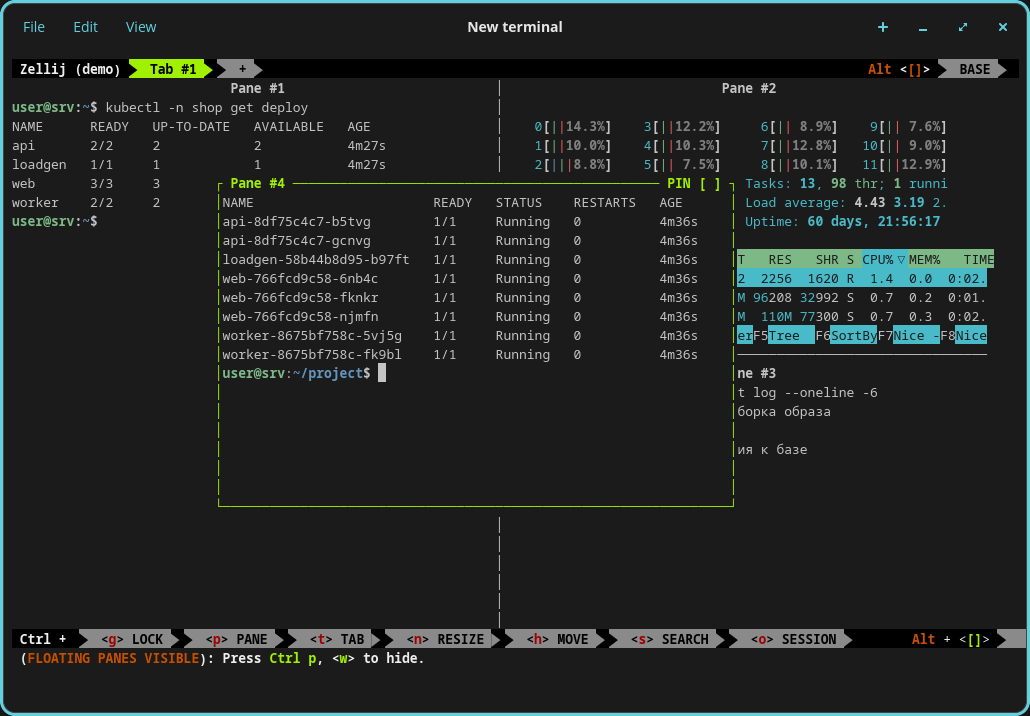
Task: Click the STATUS column header in Pane #4
Action: (519, 202)
